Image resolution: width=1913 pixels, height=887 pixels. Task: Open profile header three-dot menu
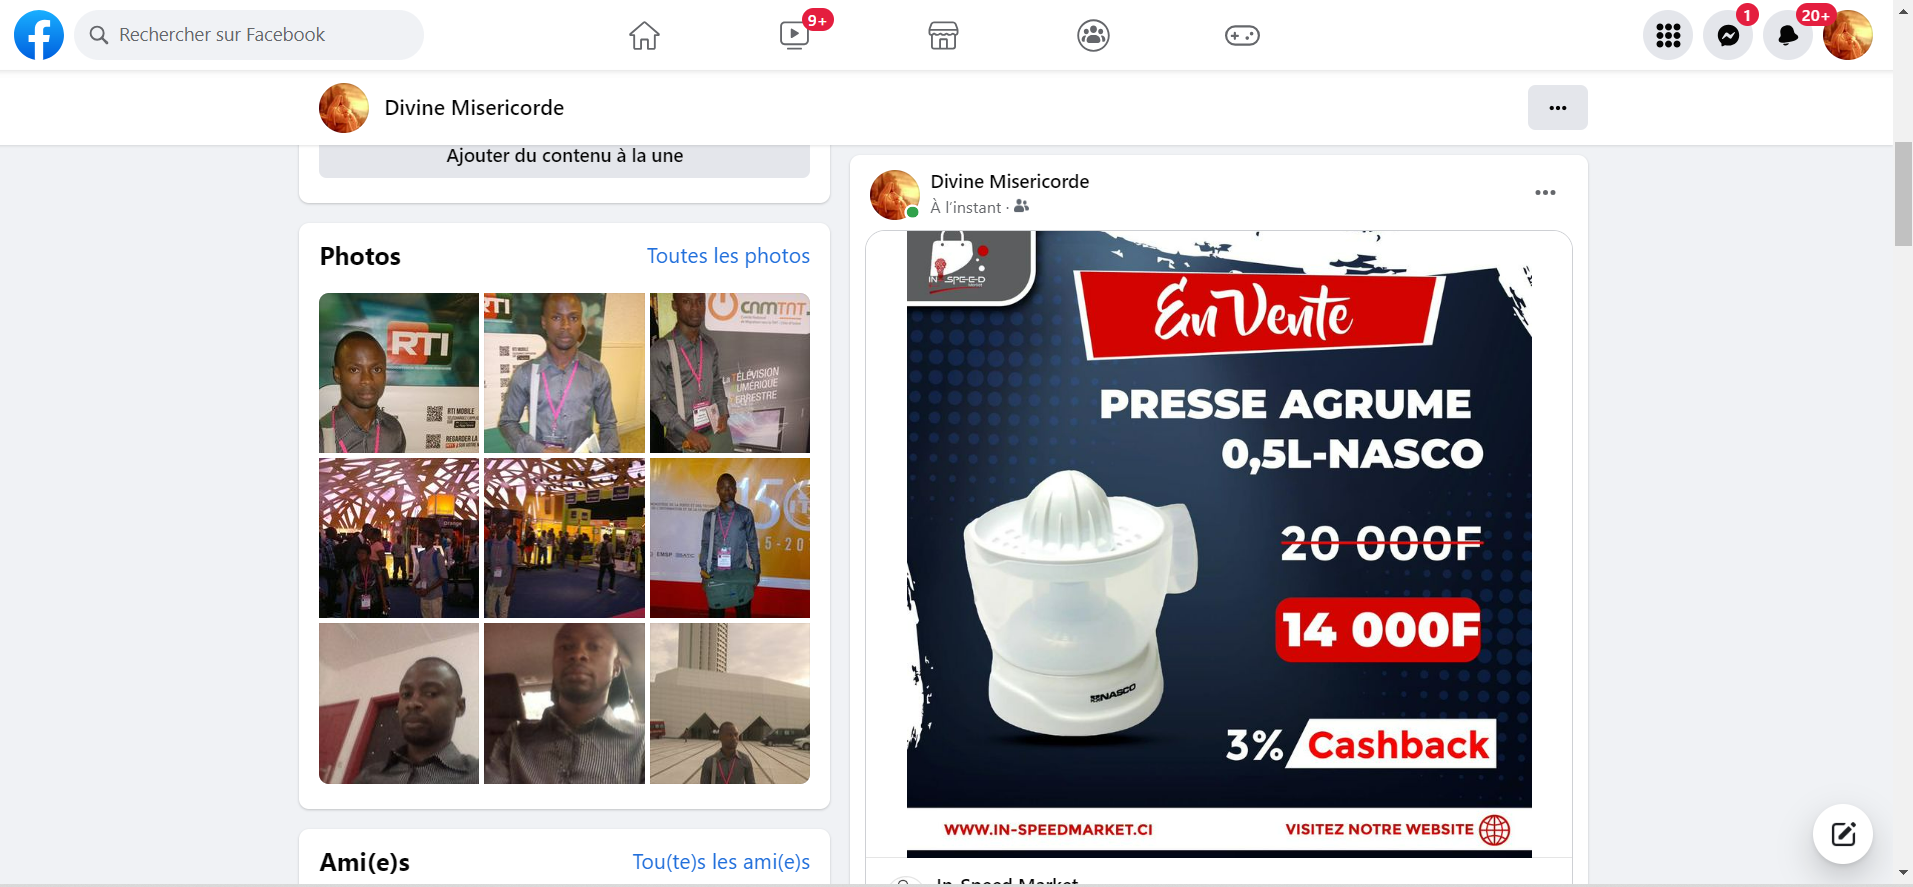tap(1557, 108)
